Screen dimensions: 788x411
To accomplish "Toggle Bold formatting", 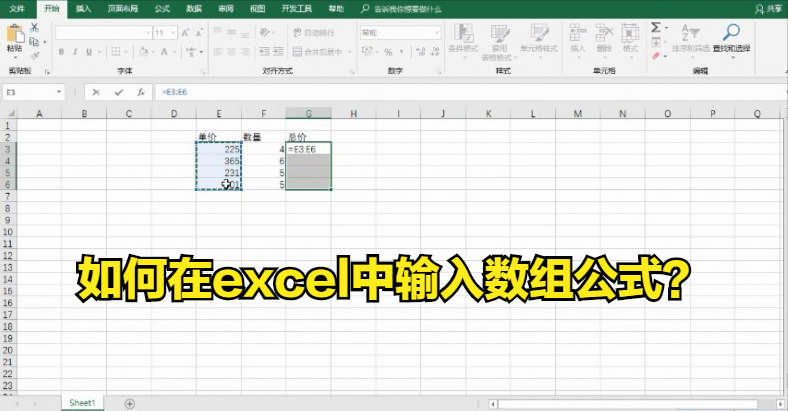I will coord(61,51).
